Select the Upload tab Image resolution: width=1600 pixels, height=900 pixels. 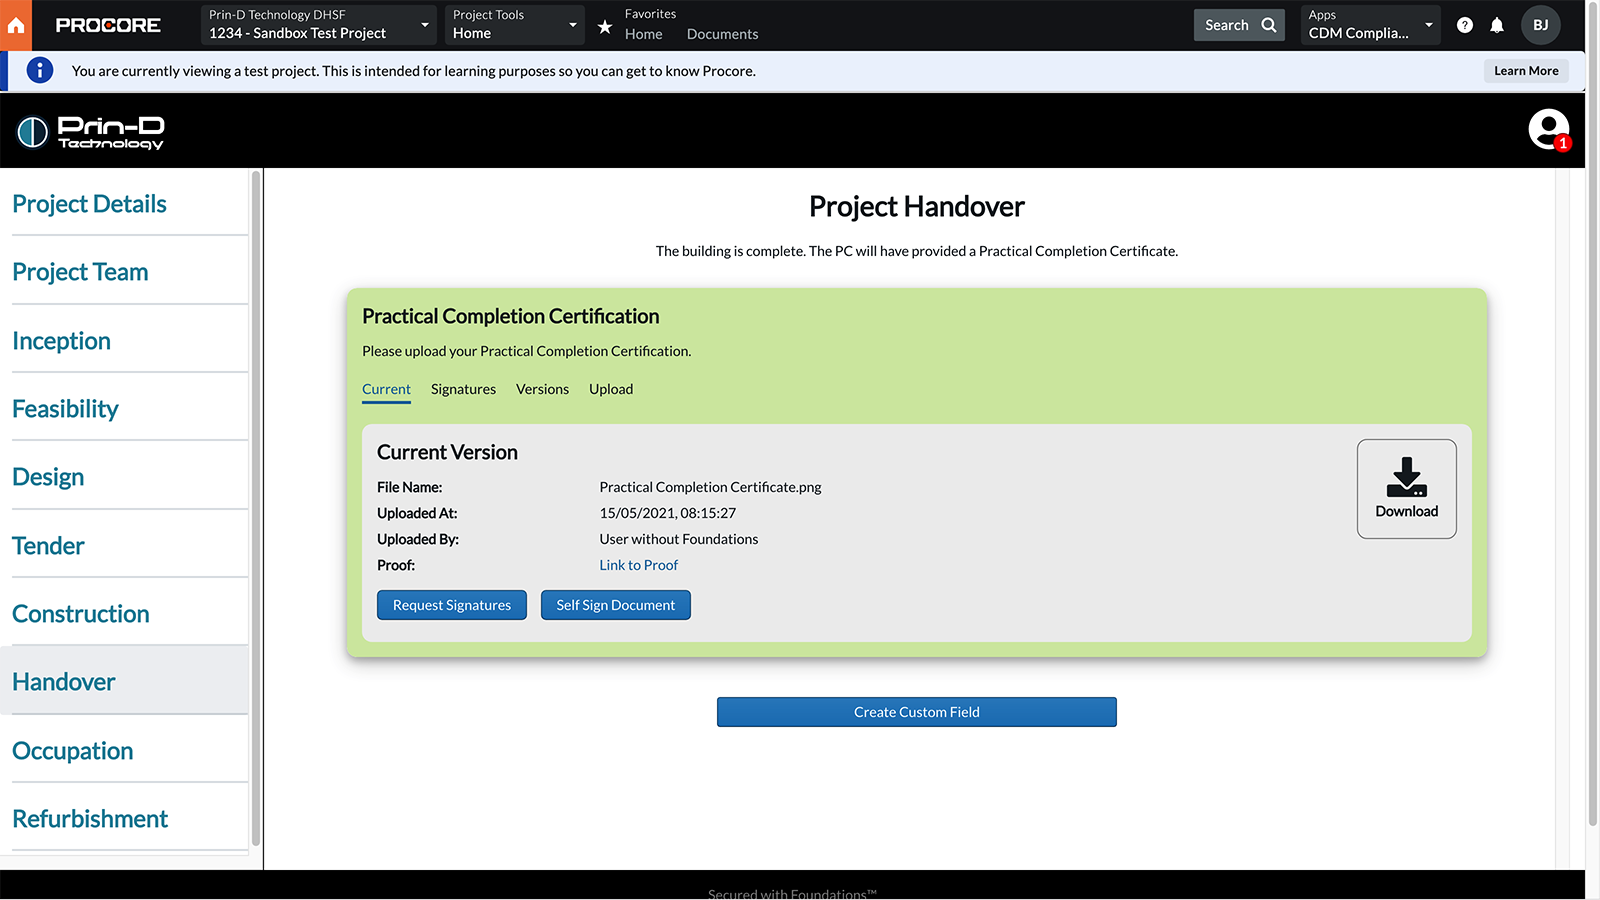[610, 389]
